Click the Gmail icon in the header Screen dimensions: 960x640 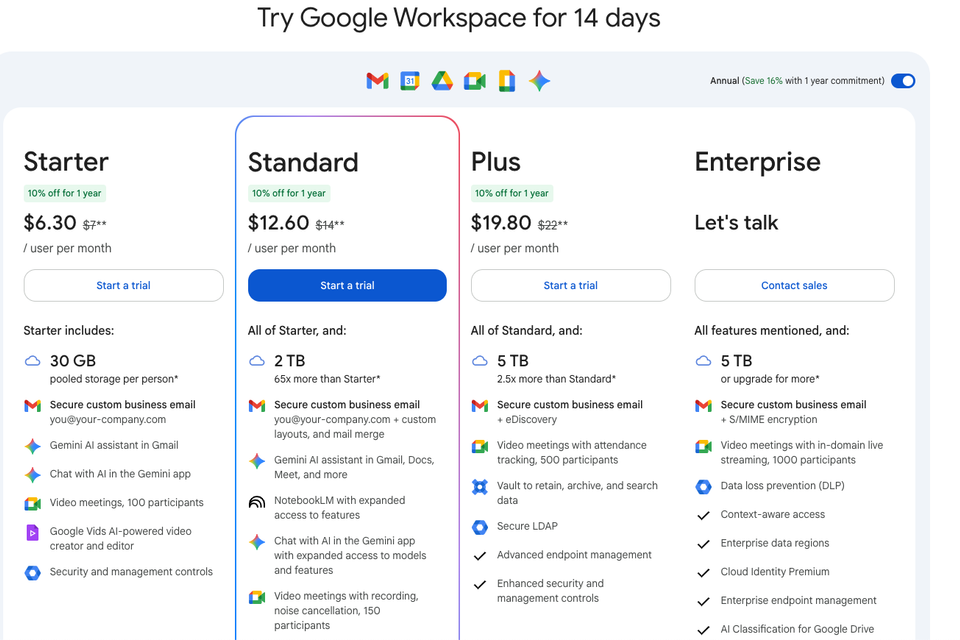coord(377,81)
